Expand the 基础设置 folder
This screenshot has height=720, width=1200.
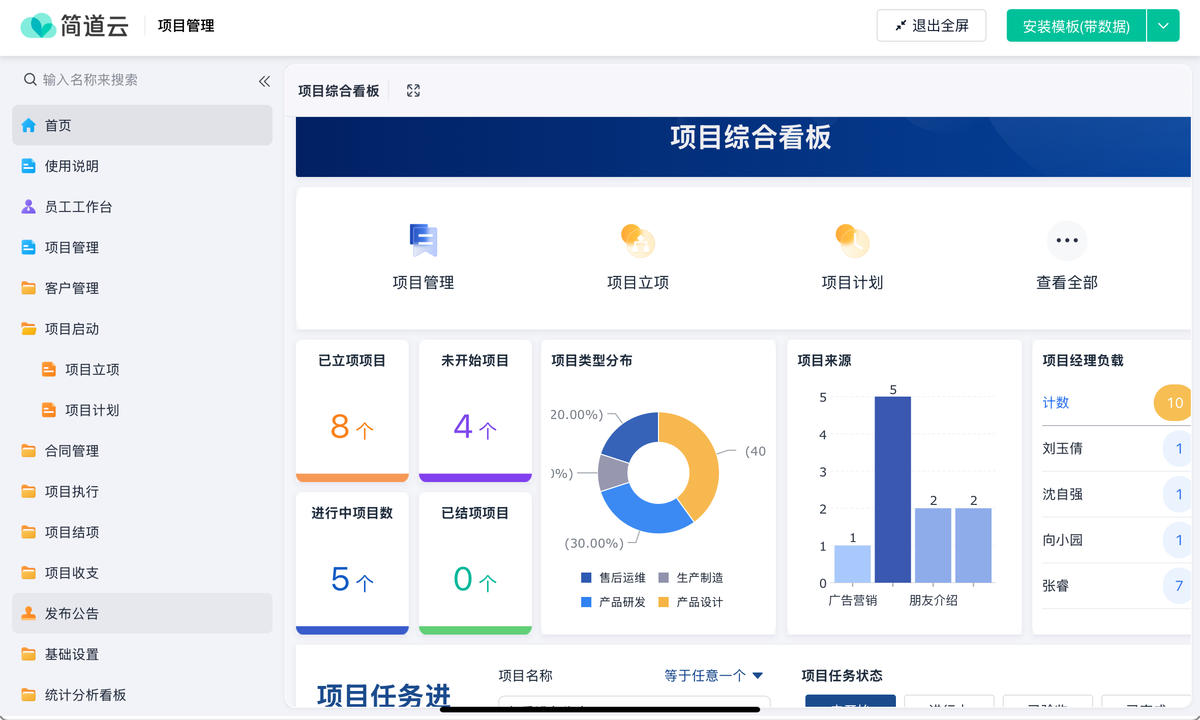[x=142, y=654]
